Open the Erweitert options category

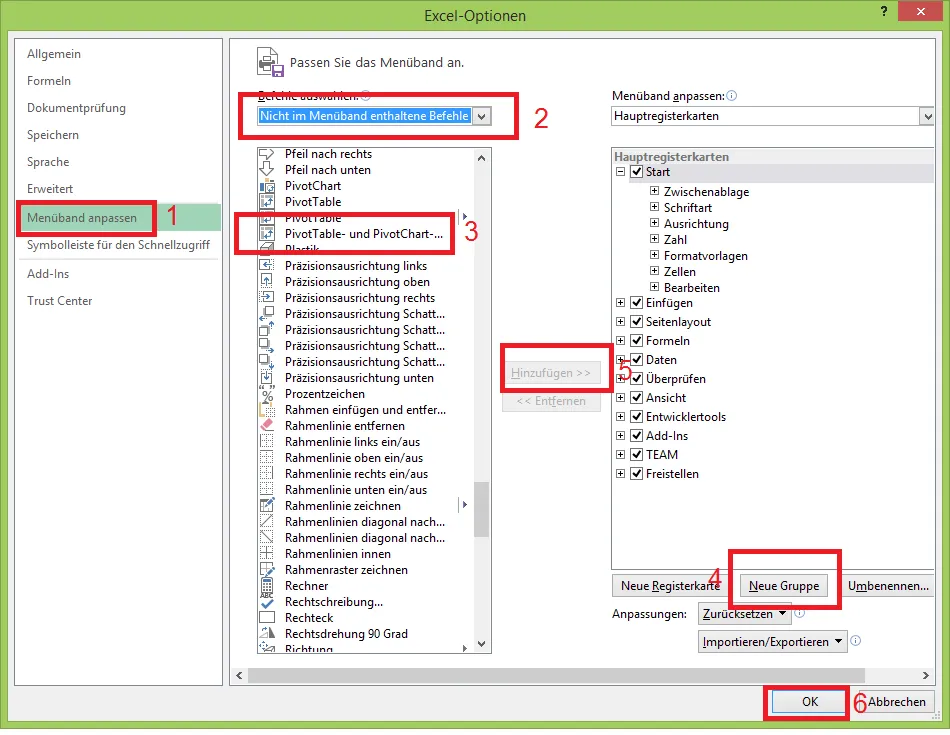[50, 189]
